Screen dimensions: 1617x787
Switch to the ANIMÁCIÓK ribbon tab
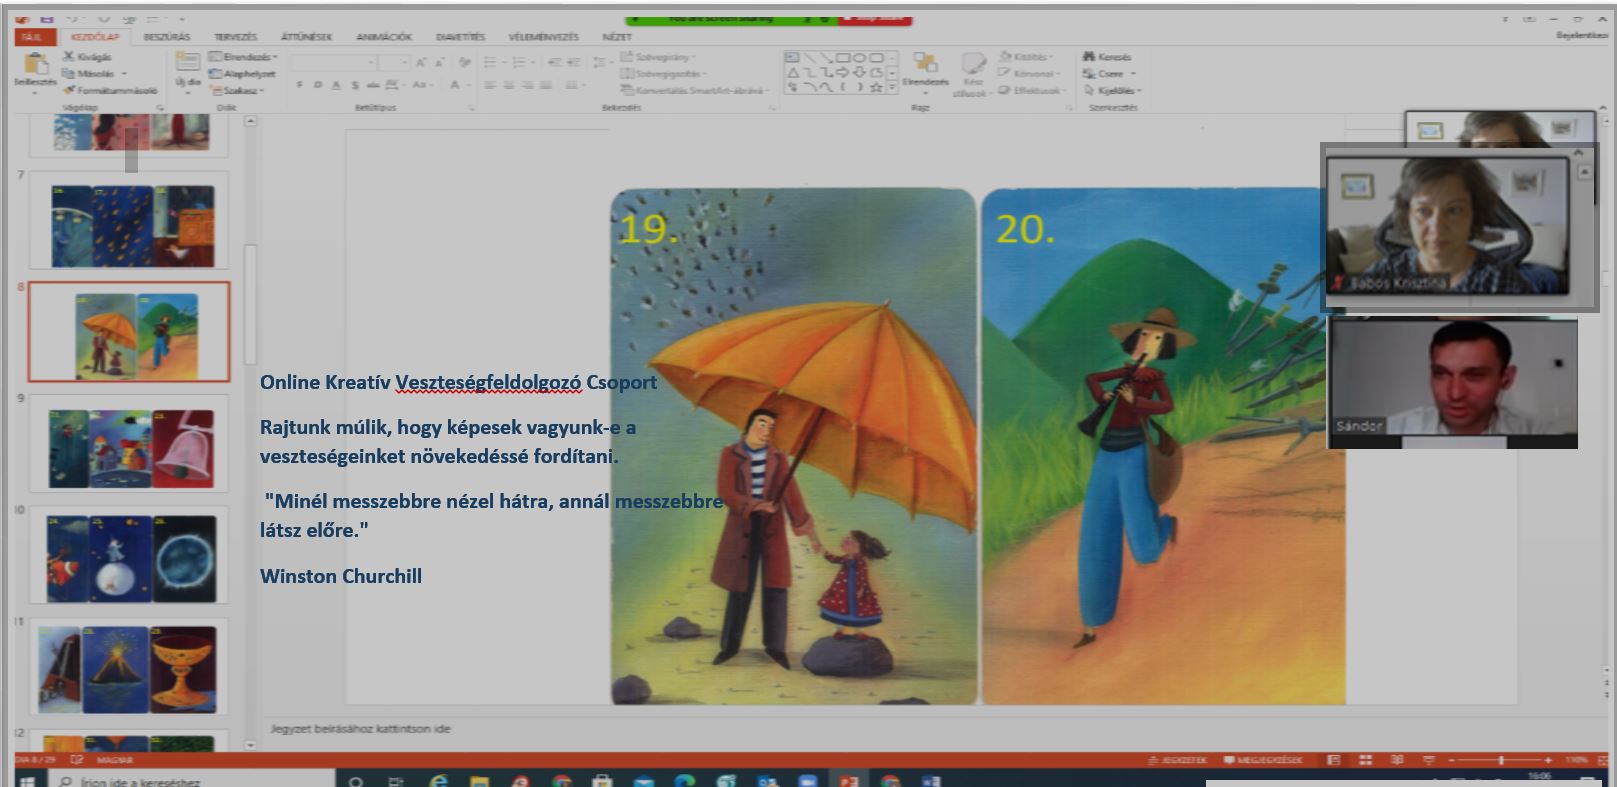[x=383, y=37]
